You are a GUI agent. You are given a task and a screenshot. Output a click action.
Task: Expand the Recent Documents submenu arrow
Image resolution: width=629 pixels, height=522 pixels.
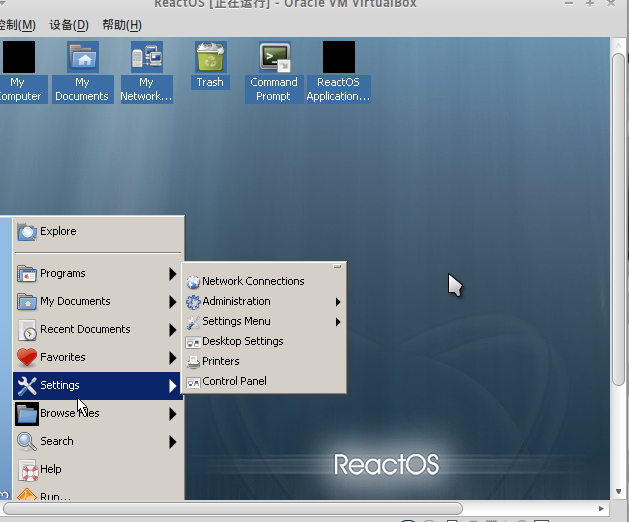(x=172, y=330)
